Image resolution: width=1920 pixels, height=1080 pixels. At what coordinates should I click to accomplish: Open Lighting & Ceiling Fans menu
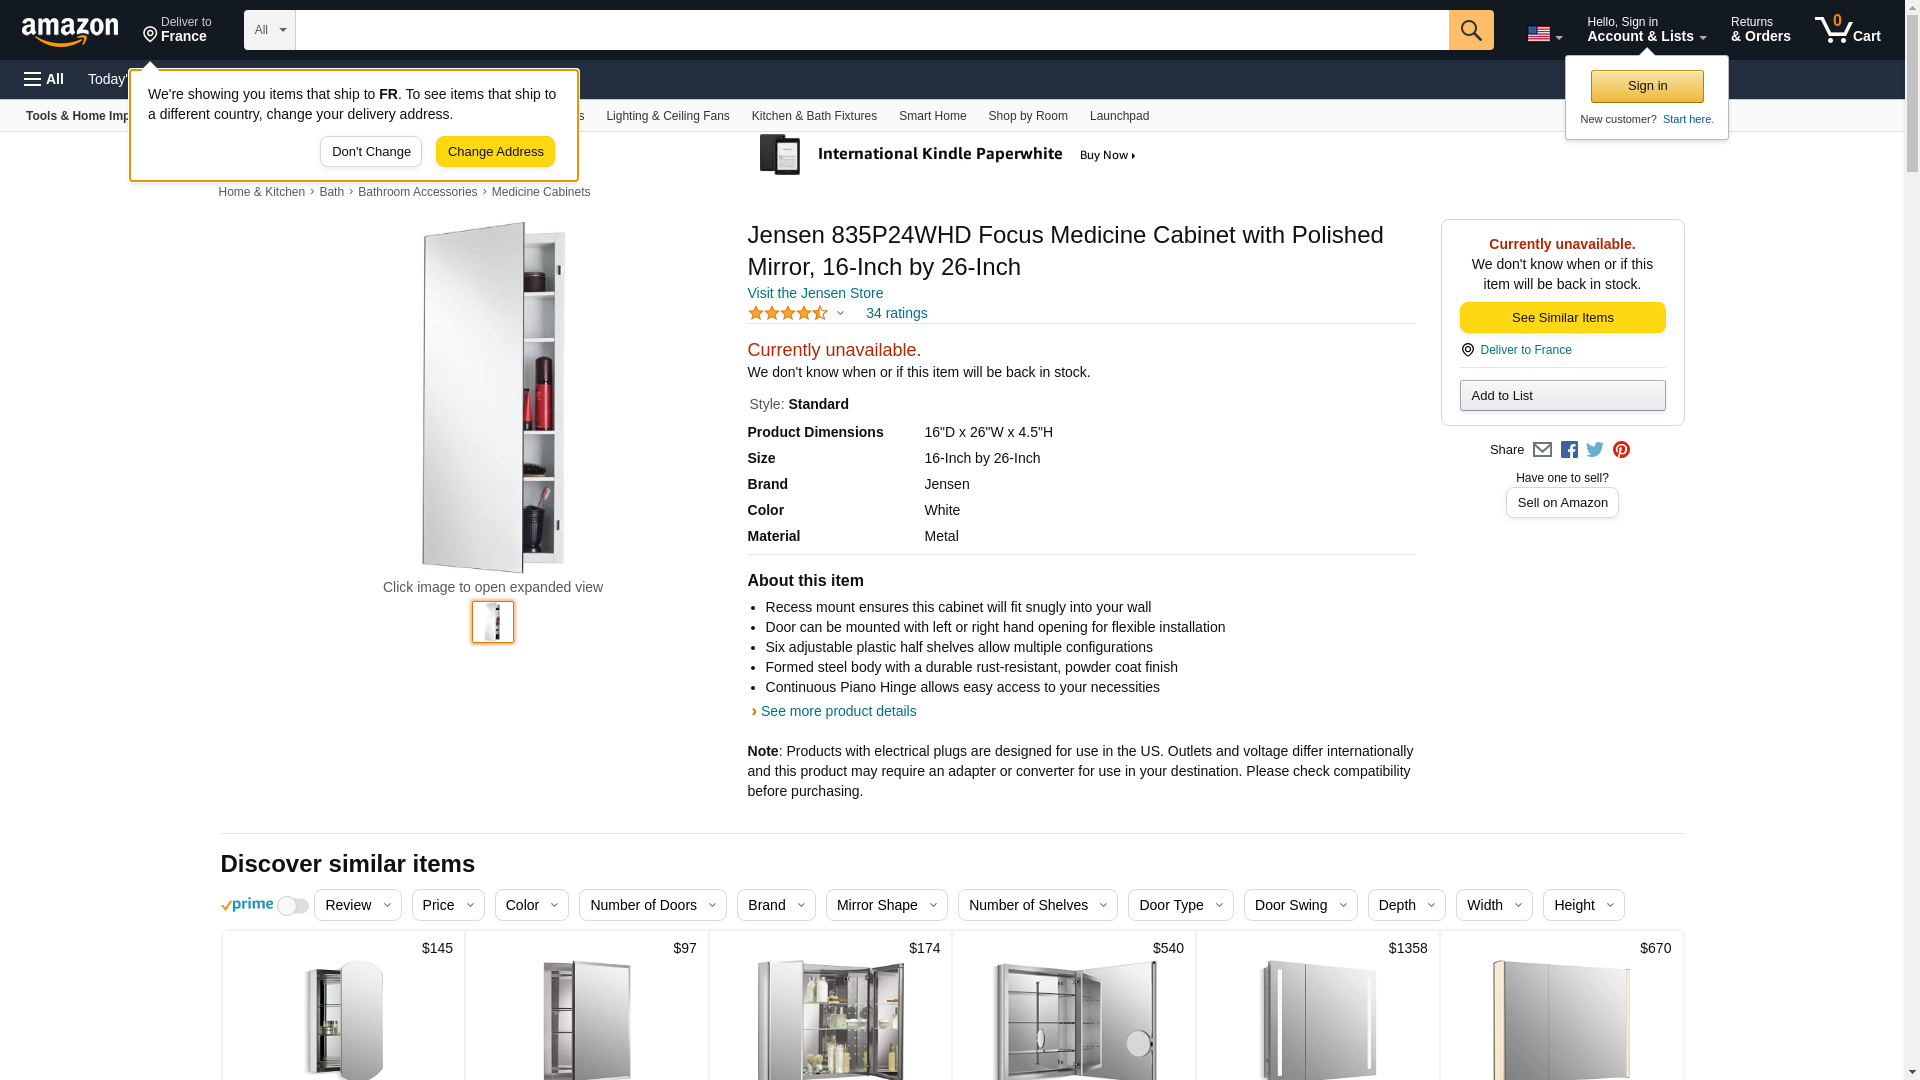(x=667, y=116)
